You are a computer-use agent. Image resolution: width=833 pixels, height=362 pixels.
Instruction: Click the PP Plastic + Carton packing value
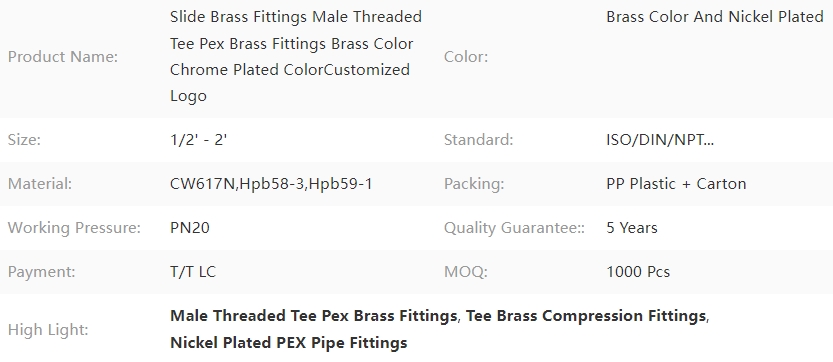676,184
